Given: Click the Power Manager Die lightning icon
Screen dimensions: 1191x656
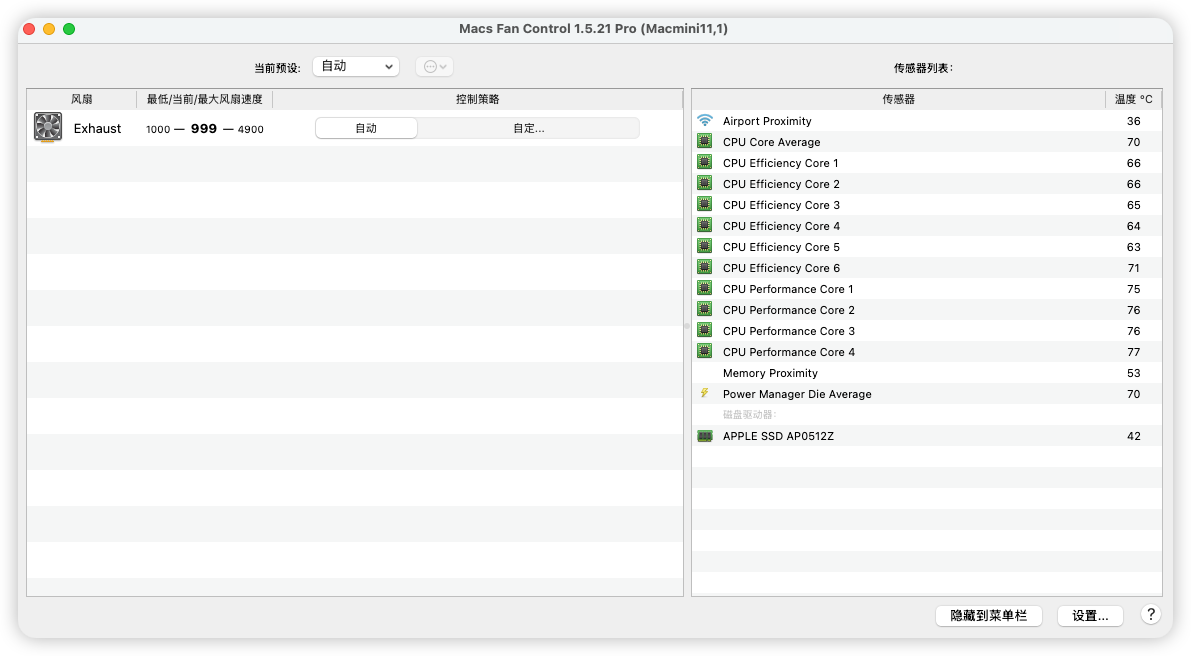Looking at the screenshot, I should pos(705,394).
